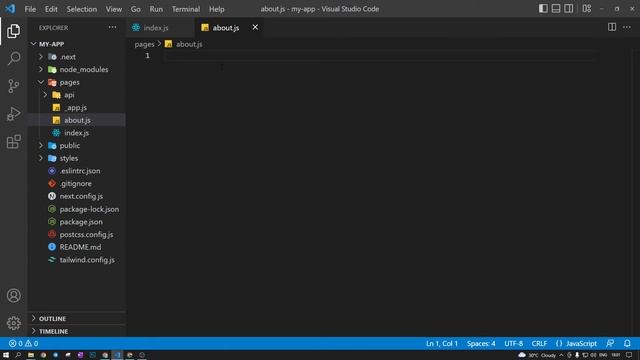Click the errors and warnings status indicator

pyautogui.click(x=24, y=344)
